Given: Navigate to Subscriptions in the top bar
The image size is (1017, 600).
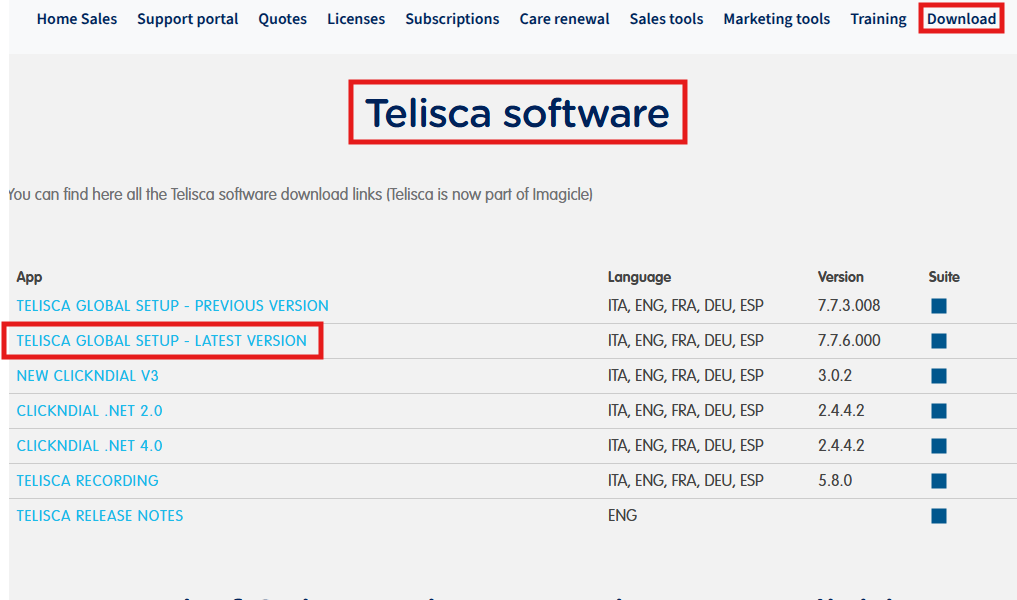Looking at the screenshot, I should point(452,19).
